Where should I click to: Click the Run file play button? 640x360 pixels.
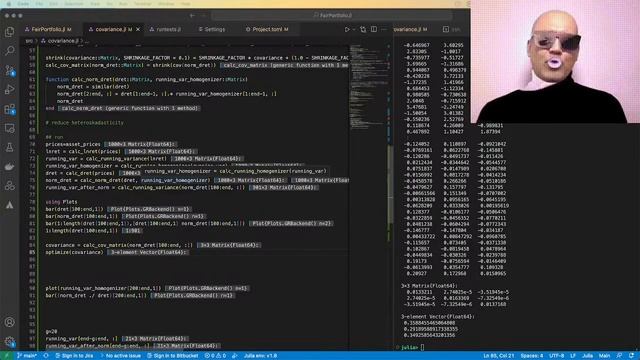click(x=347, y=29)
